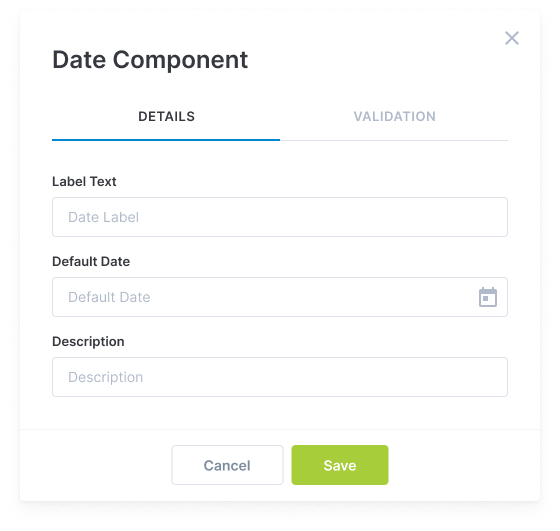Cancel the date component changes
The height and width of the screenshot is (531, 560).
227,465
